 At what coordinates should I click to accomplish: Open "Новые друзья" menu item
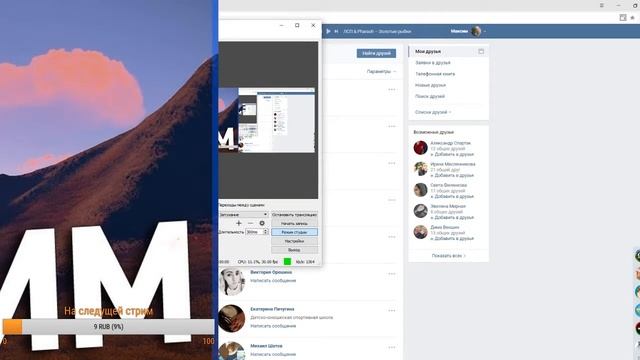click(430, 85)
